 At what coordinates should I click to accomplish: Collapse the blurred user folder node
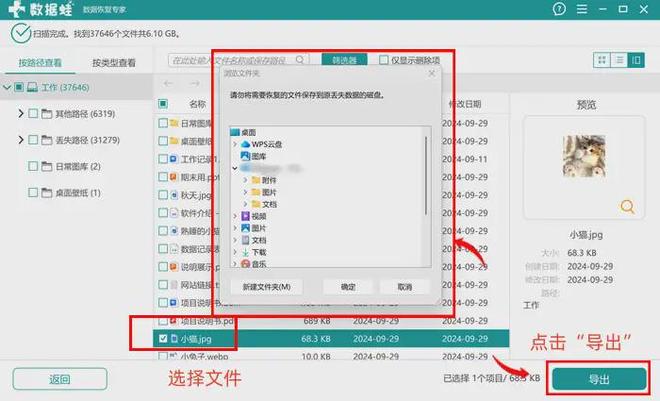point(235,168)
